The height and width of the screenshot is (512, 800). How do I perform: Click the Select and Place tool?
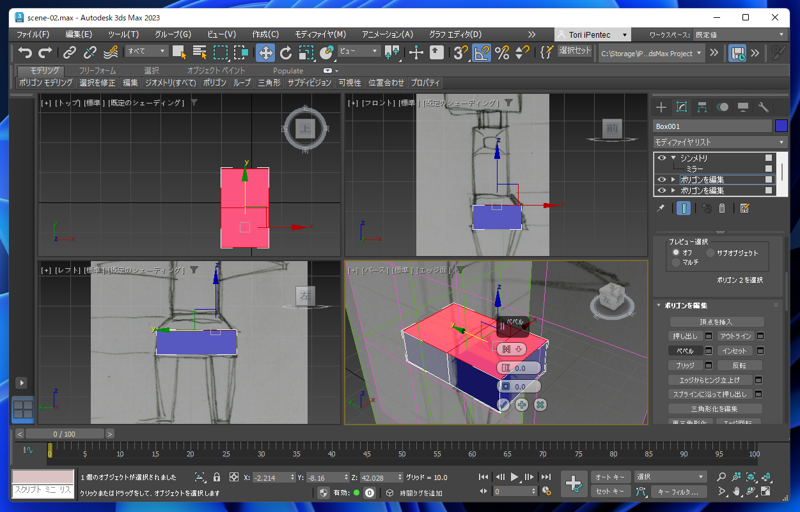point(327,52)
